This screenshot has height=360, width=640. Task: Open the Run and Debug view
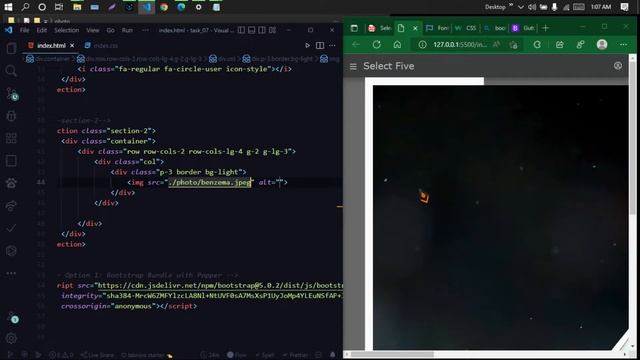coord(11,116)
